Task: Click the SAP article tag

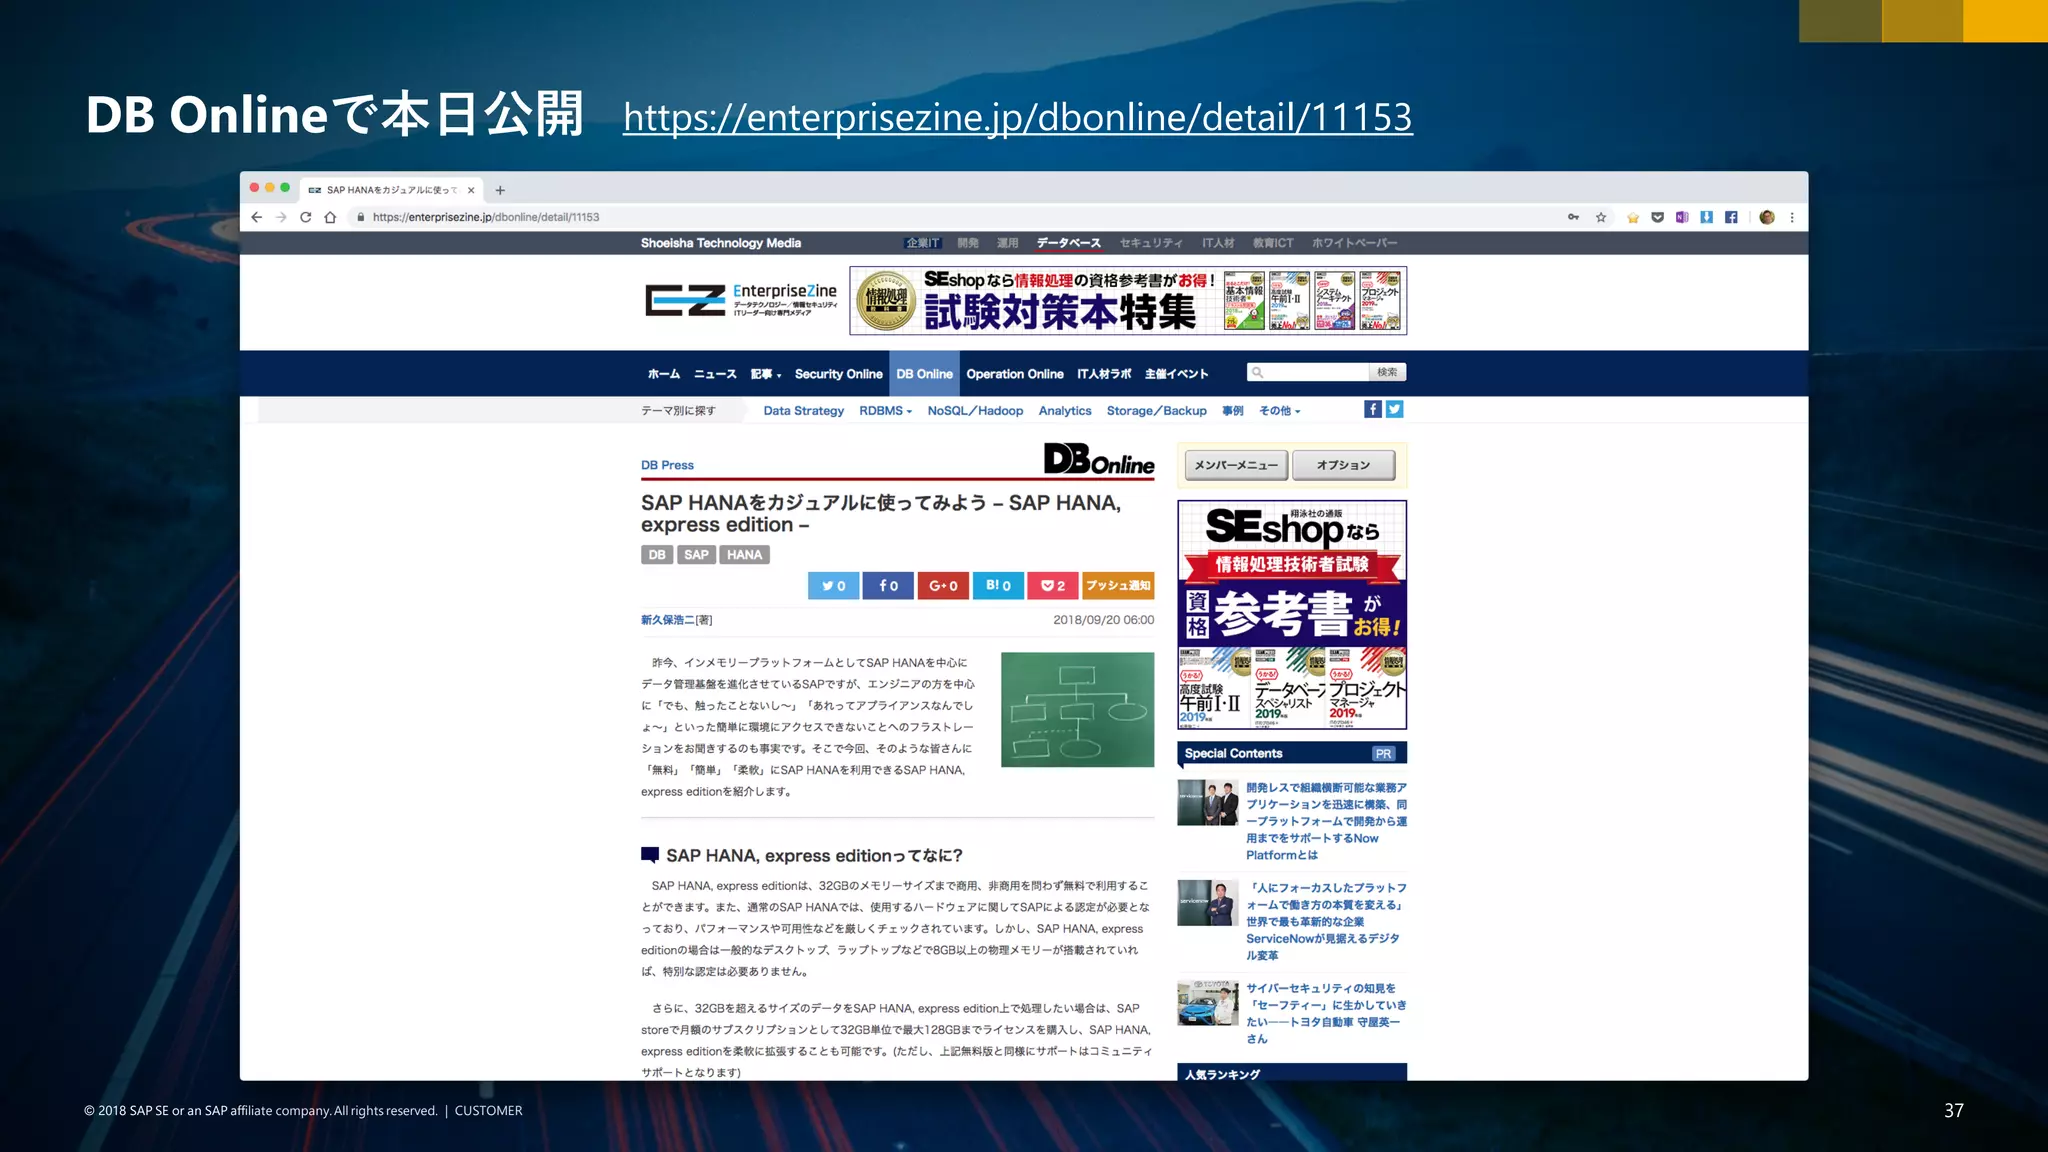Action: point(696,555)
